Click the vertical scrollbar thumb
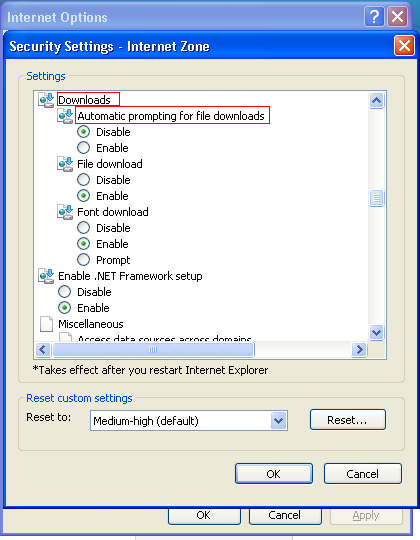Viewport: 420px width, 540px height. coord(376,198)
